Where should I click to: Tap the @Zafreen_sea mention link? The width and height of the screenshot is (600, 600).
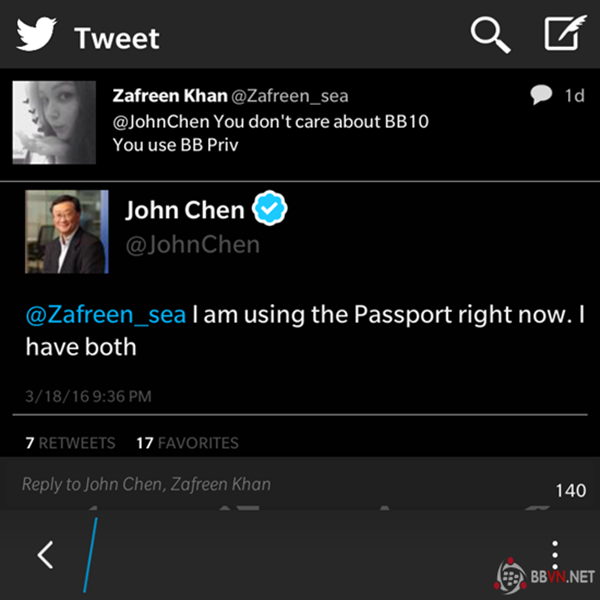tap(106, 315)
